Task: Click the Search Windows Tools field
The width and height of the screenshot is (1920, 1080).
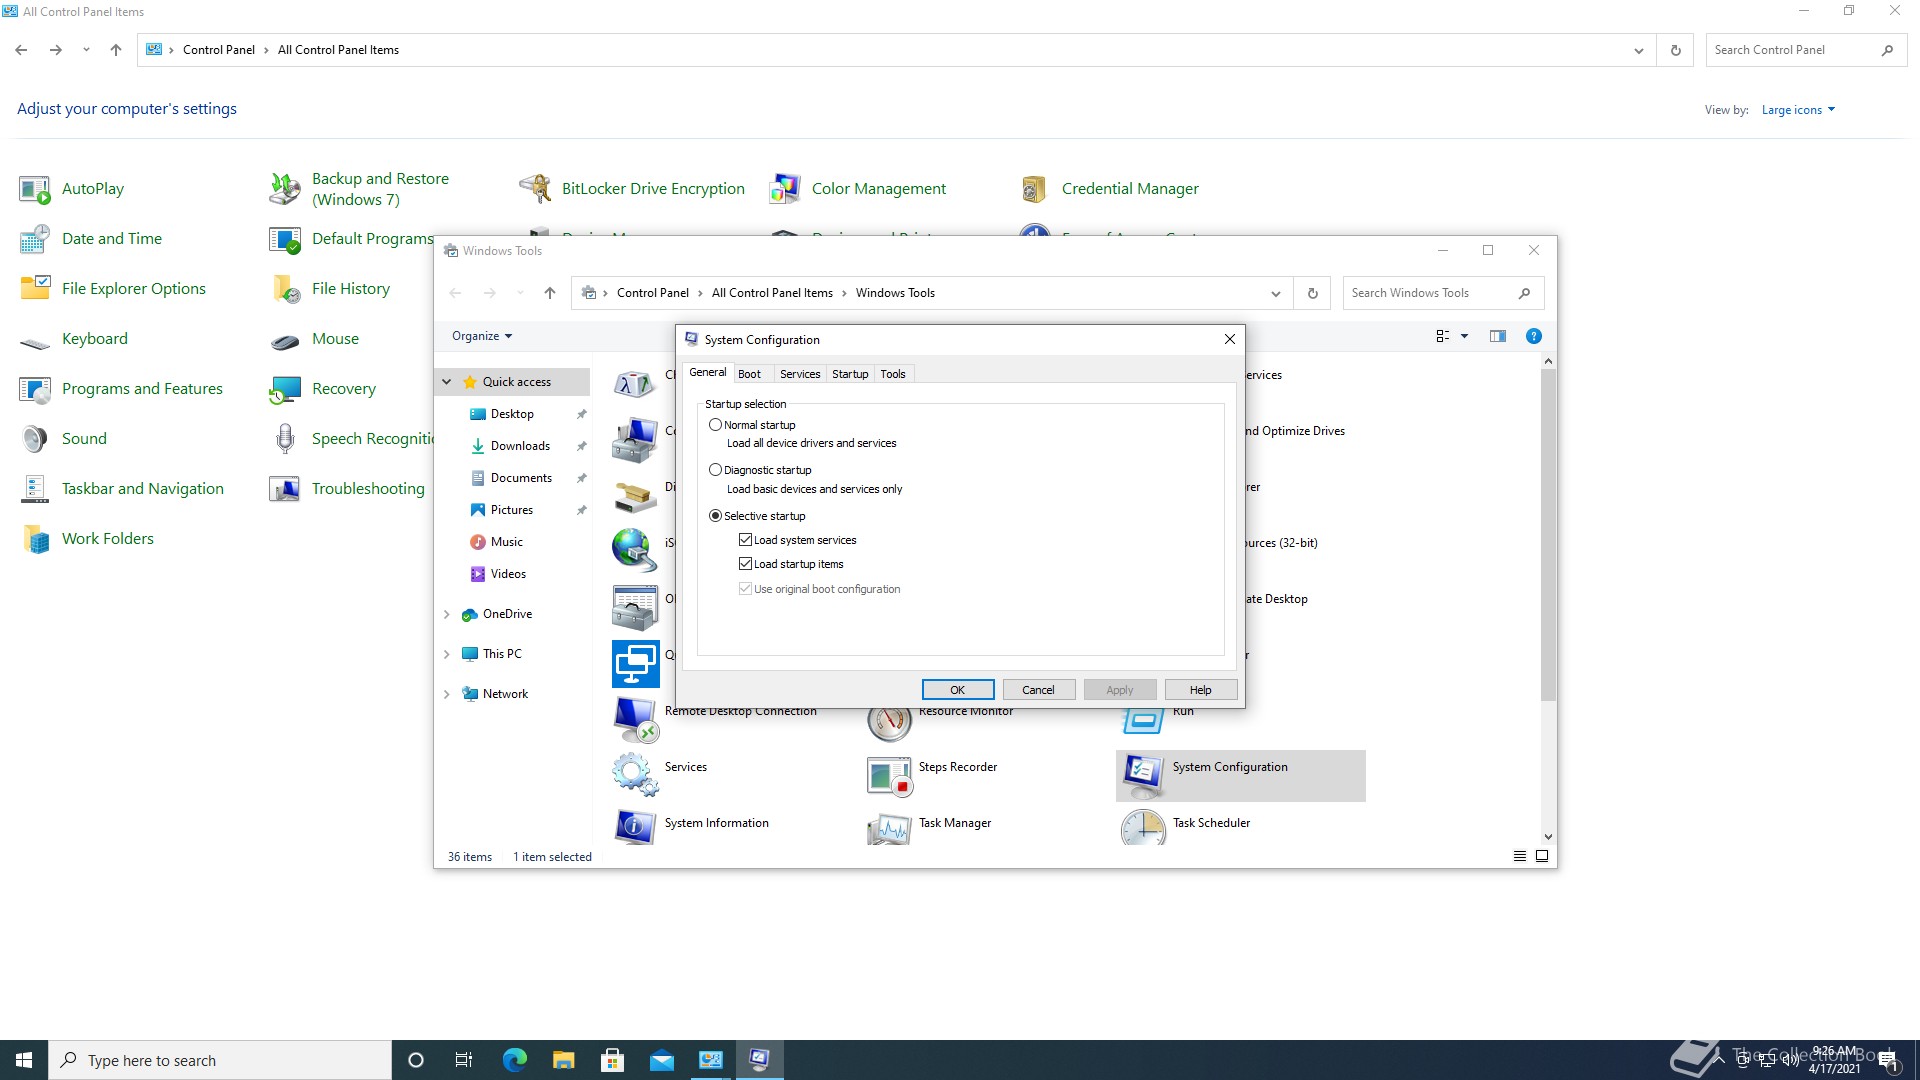Action: coord(1443,293)
